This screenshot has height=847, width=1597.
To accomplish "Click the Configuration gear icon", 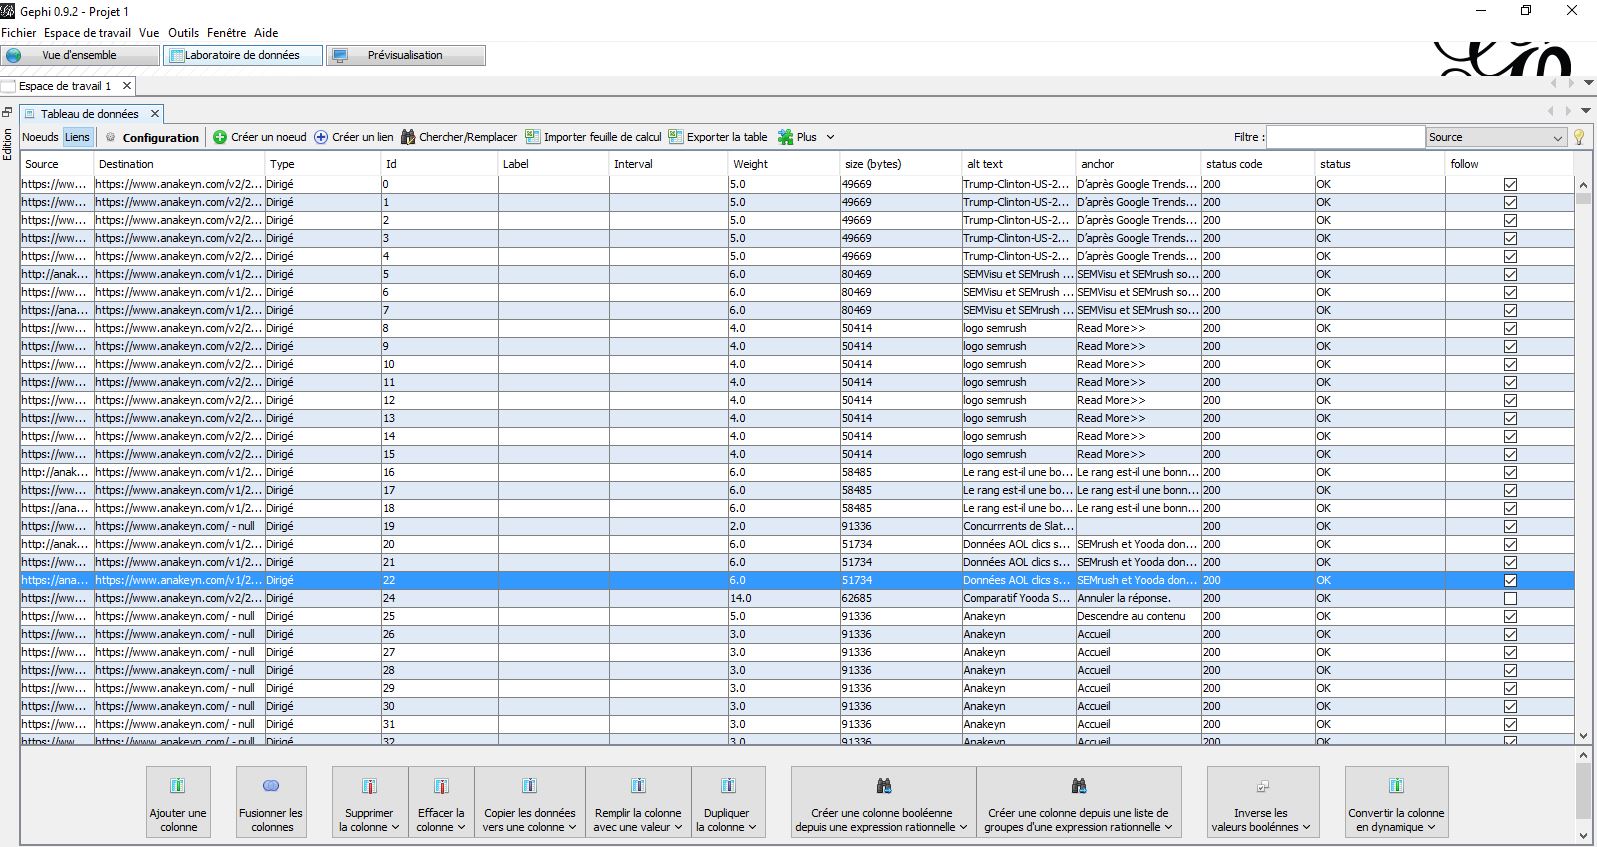I will pos(111,137).
